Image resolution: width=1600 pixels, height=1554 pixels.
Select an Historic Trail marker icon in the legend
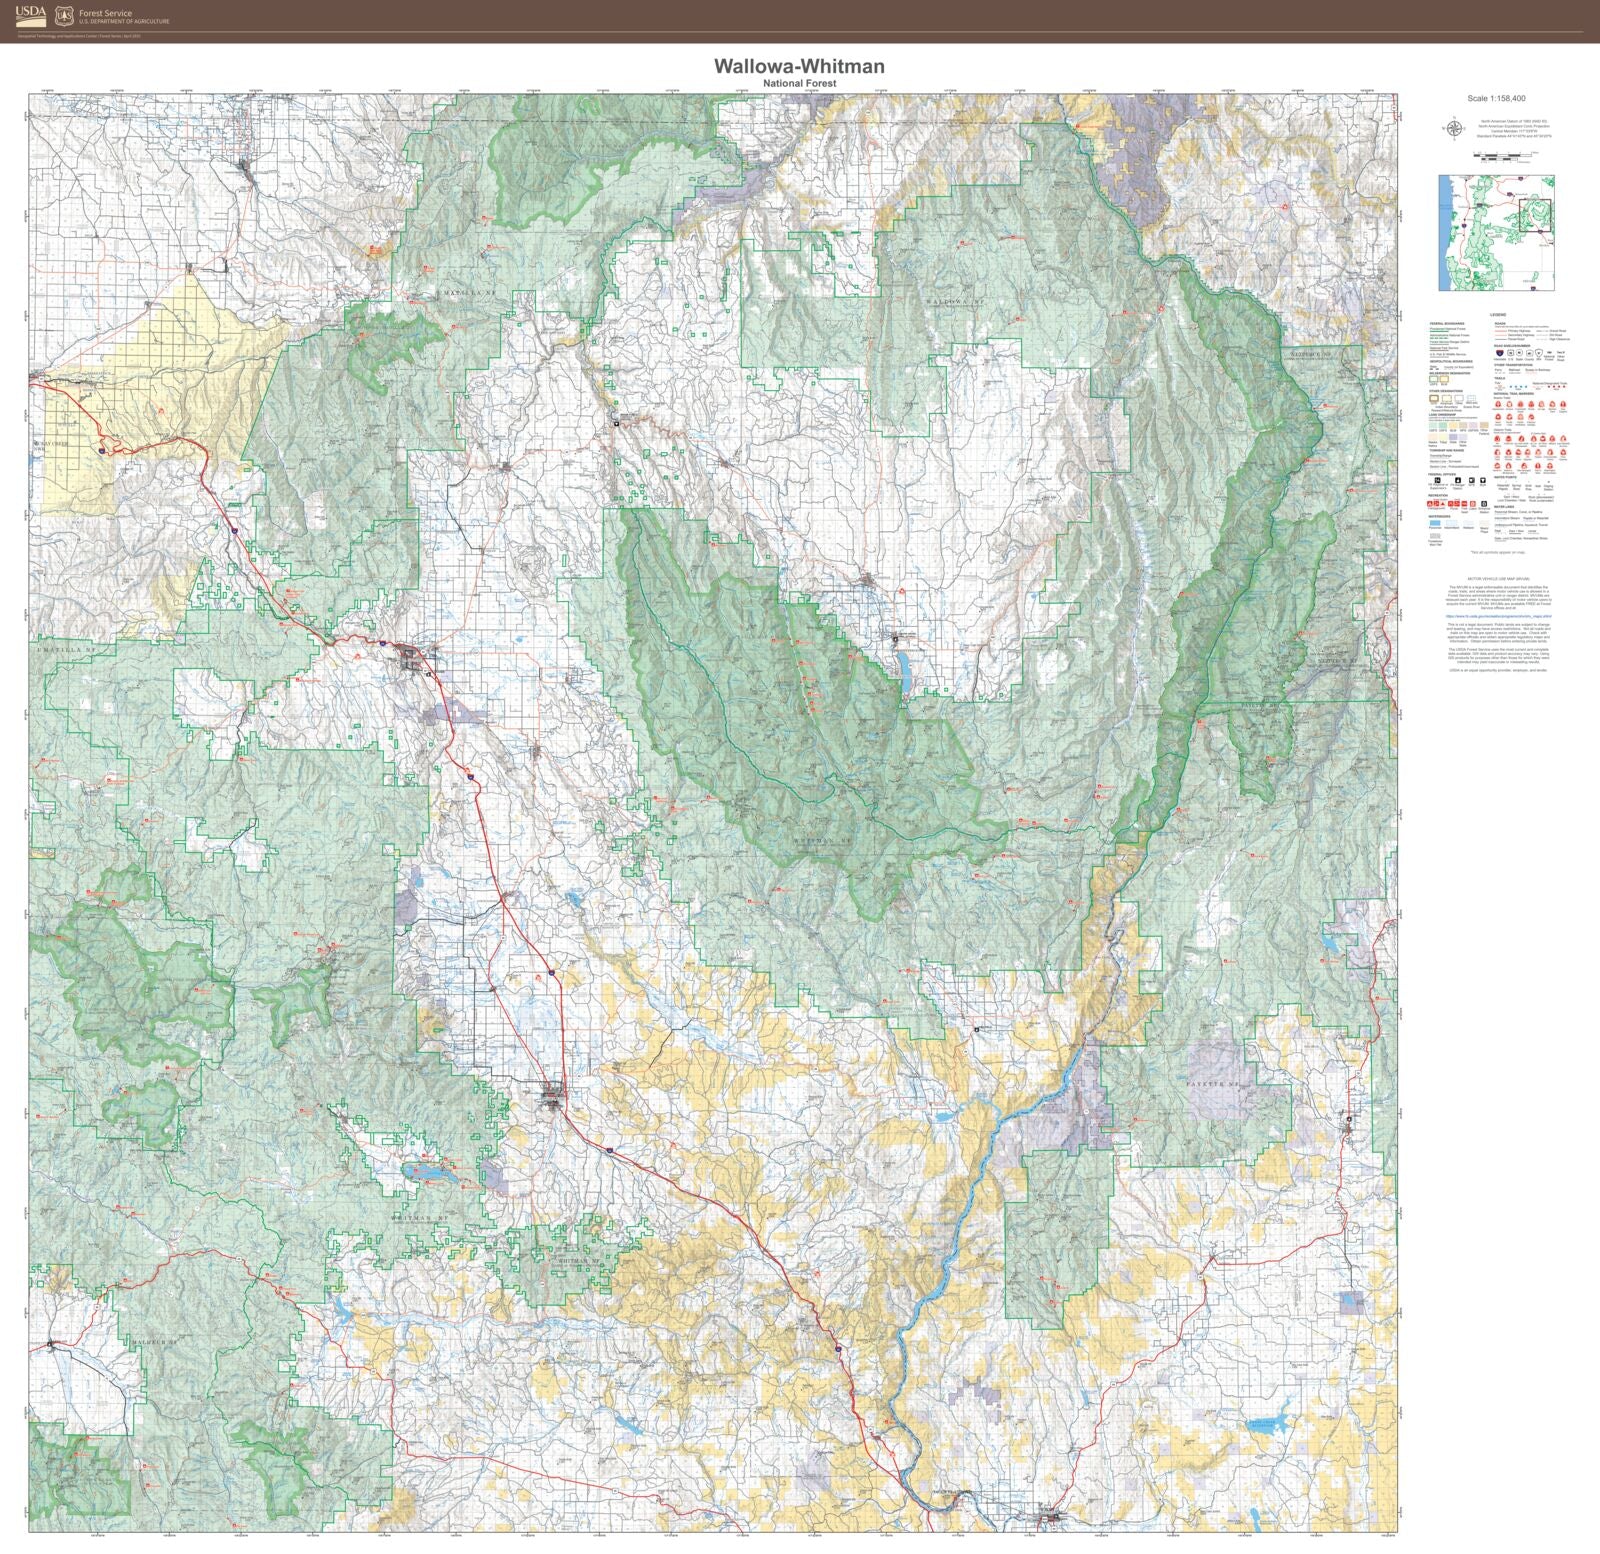(x=1499, y=404)
